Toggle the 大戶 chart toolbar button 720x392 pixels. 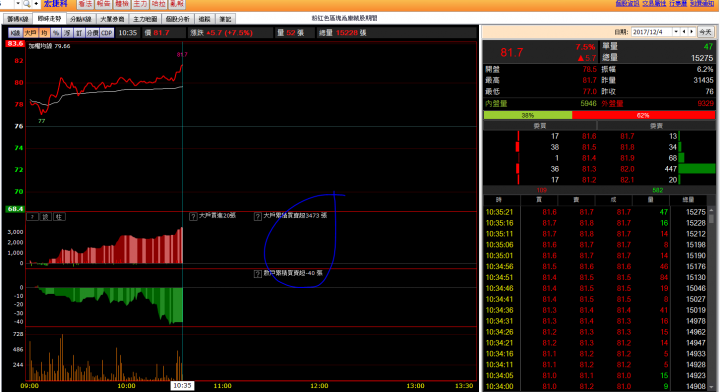coord(30,33)
